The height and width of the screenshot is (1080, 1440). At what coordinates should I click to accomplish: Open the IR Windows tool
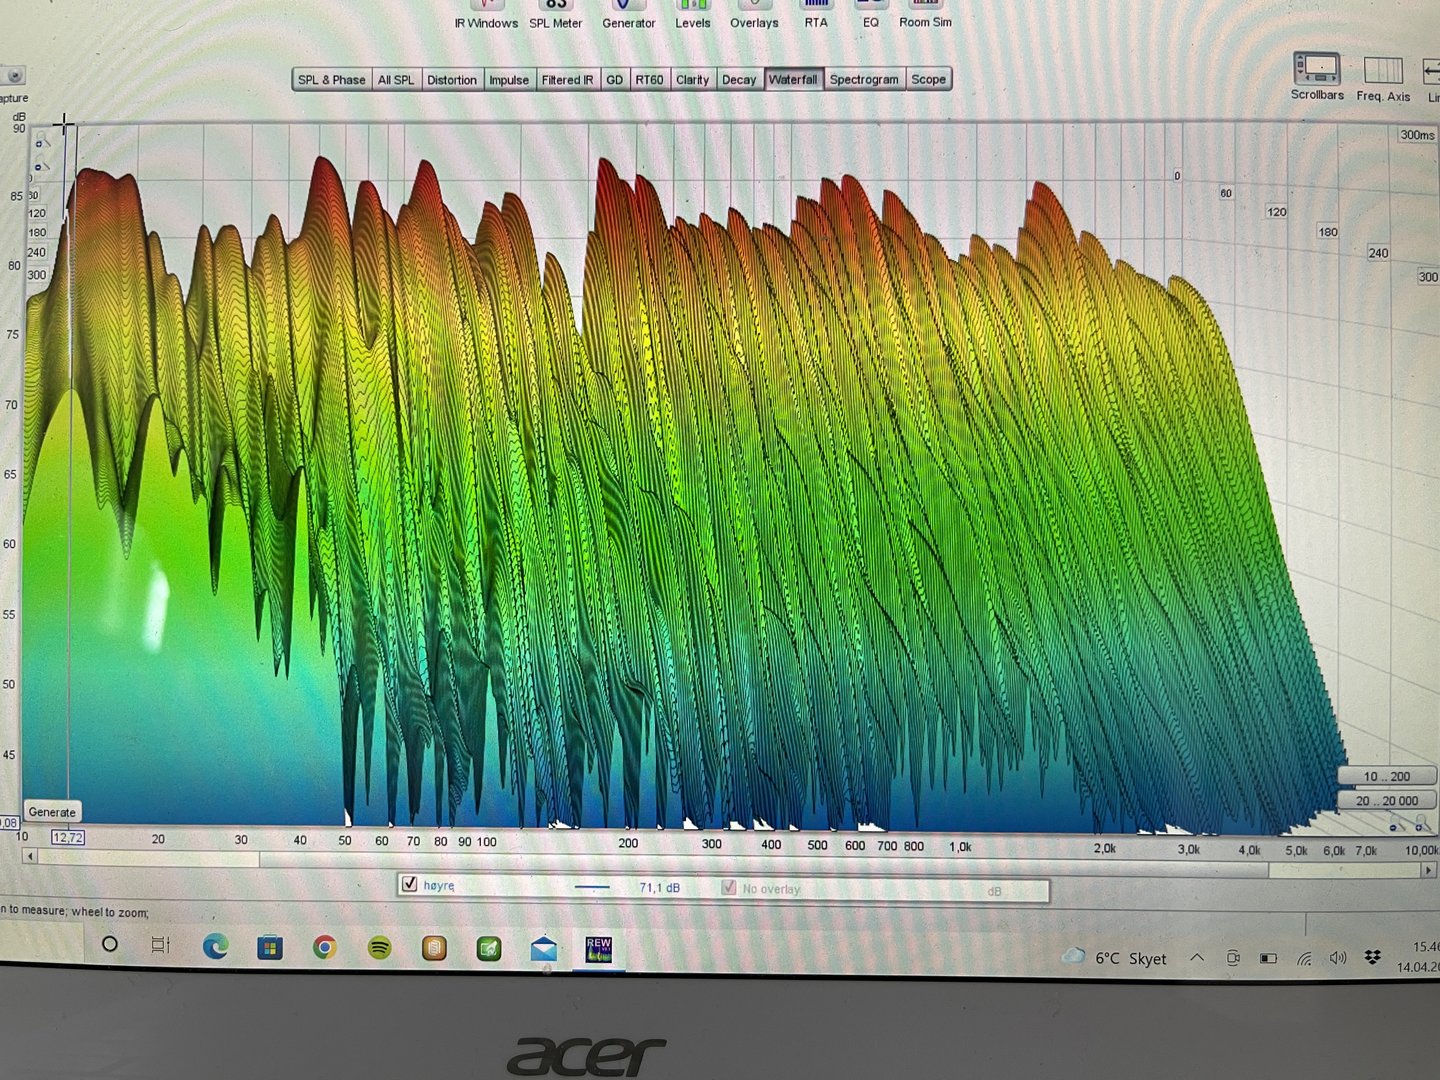pos(486,15)
